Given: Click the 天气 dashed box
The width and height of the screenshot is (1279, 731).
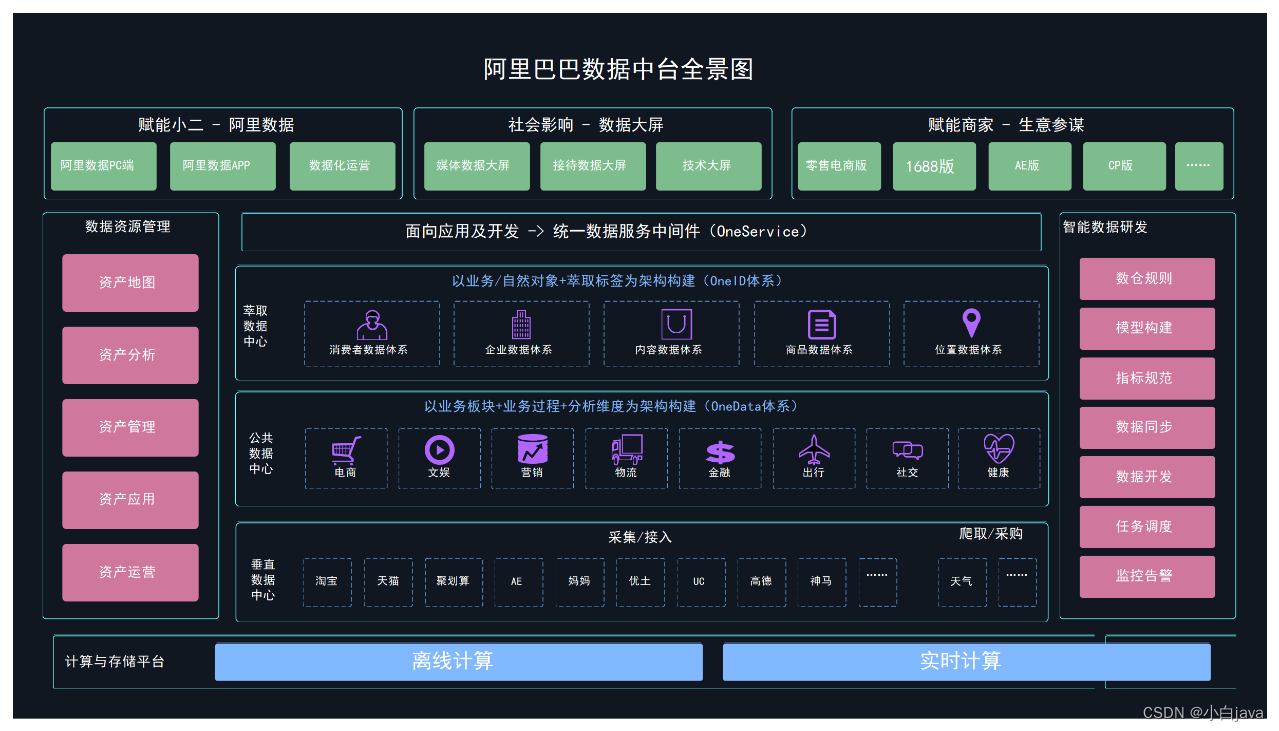Looking at the screenshot, I should [961, 582].
